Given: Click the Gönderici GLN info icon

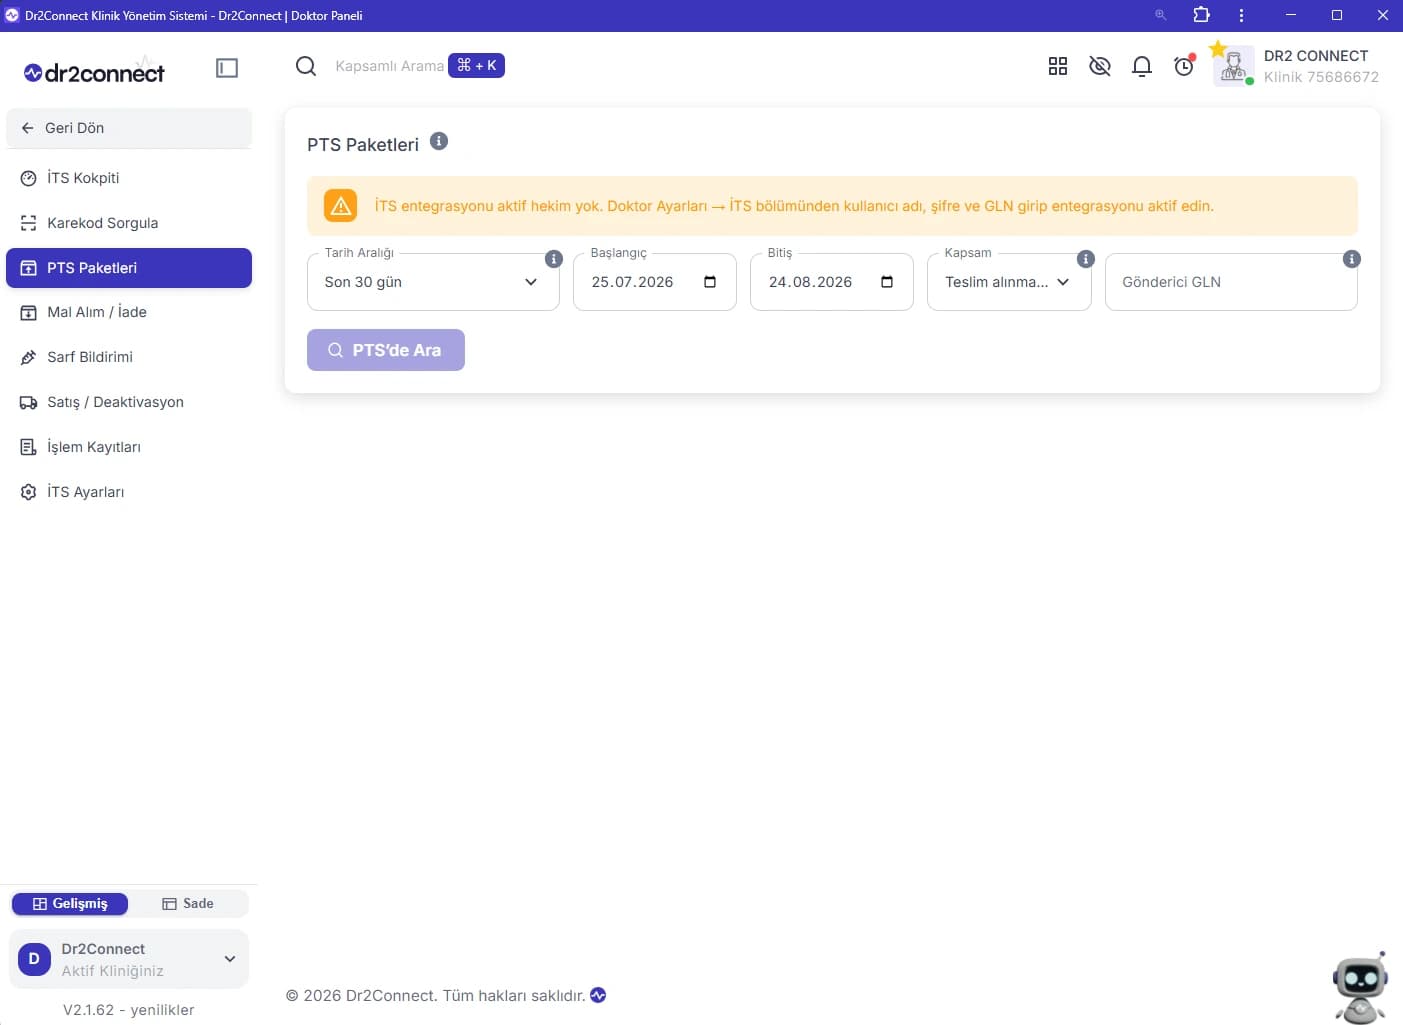Looking at the screenshot, I should point(1352,259).
